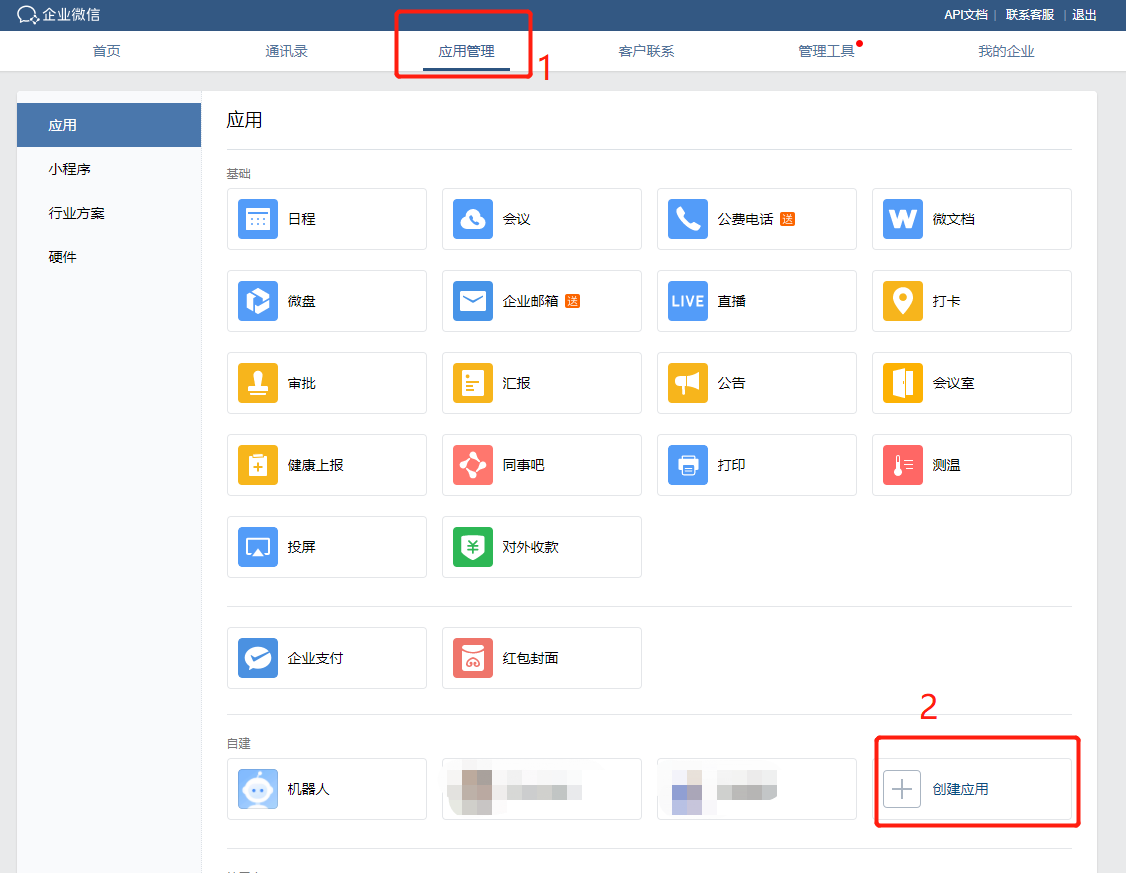This screenshot has height=873, width=1126.
Task: Open the API文档 link
Action: click(x=965, y=14)
